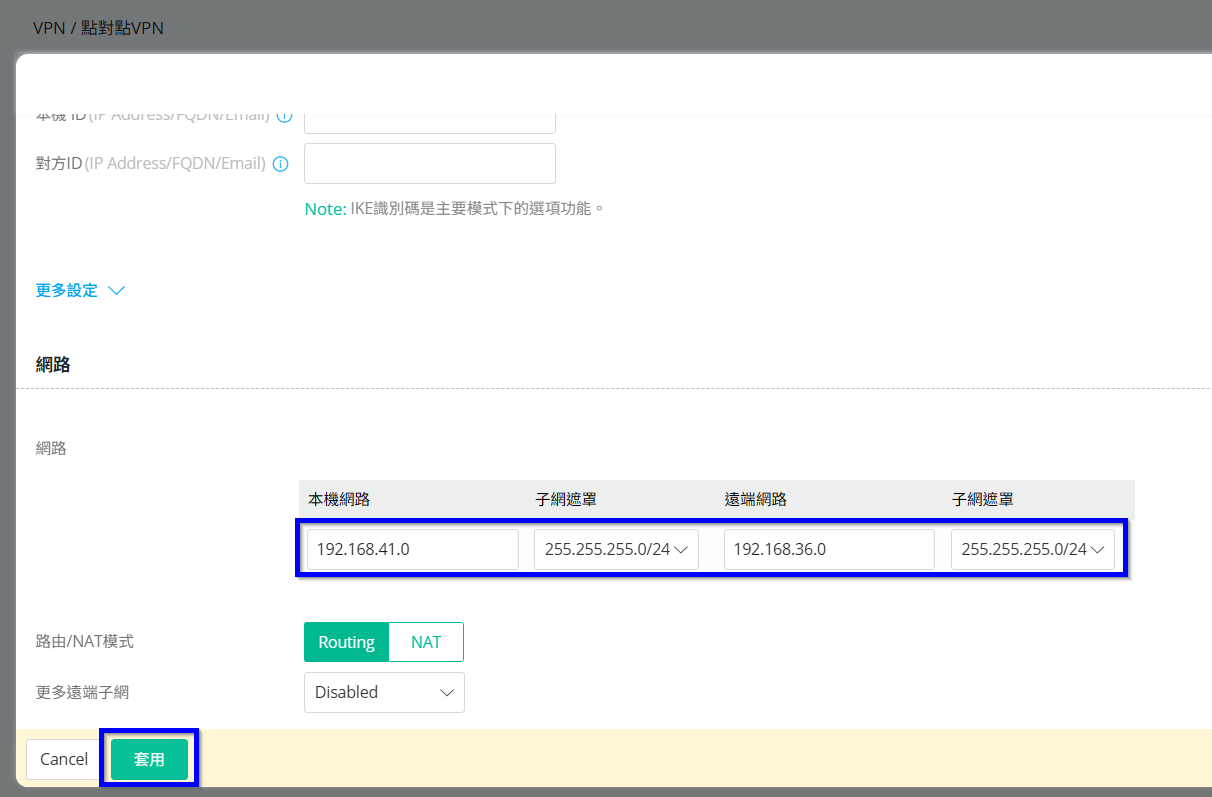Click VPN in the breadcrumb path
The width and height of the screenshot is (1212, 797).
tap(49, 28)
